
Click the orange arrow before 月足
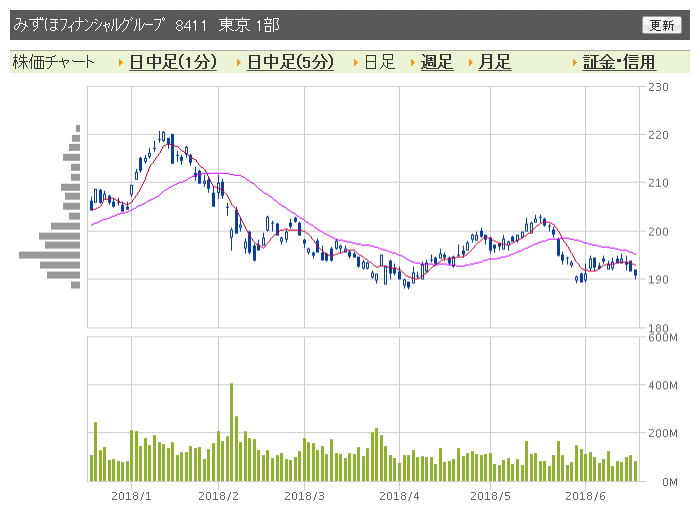[x=471, y=63]
